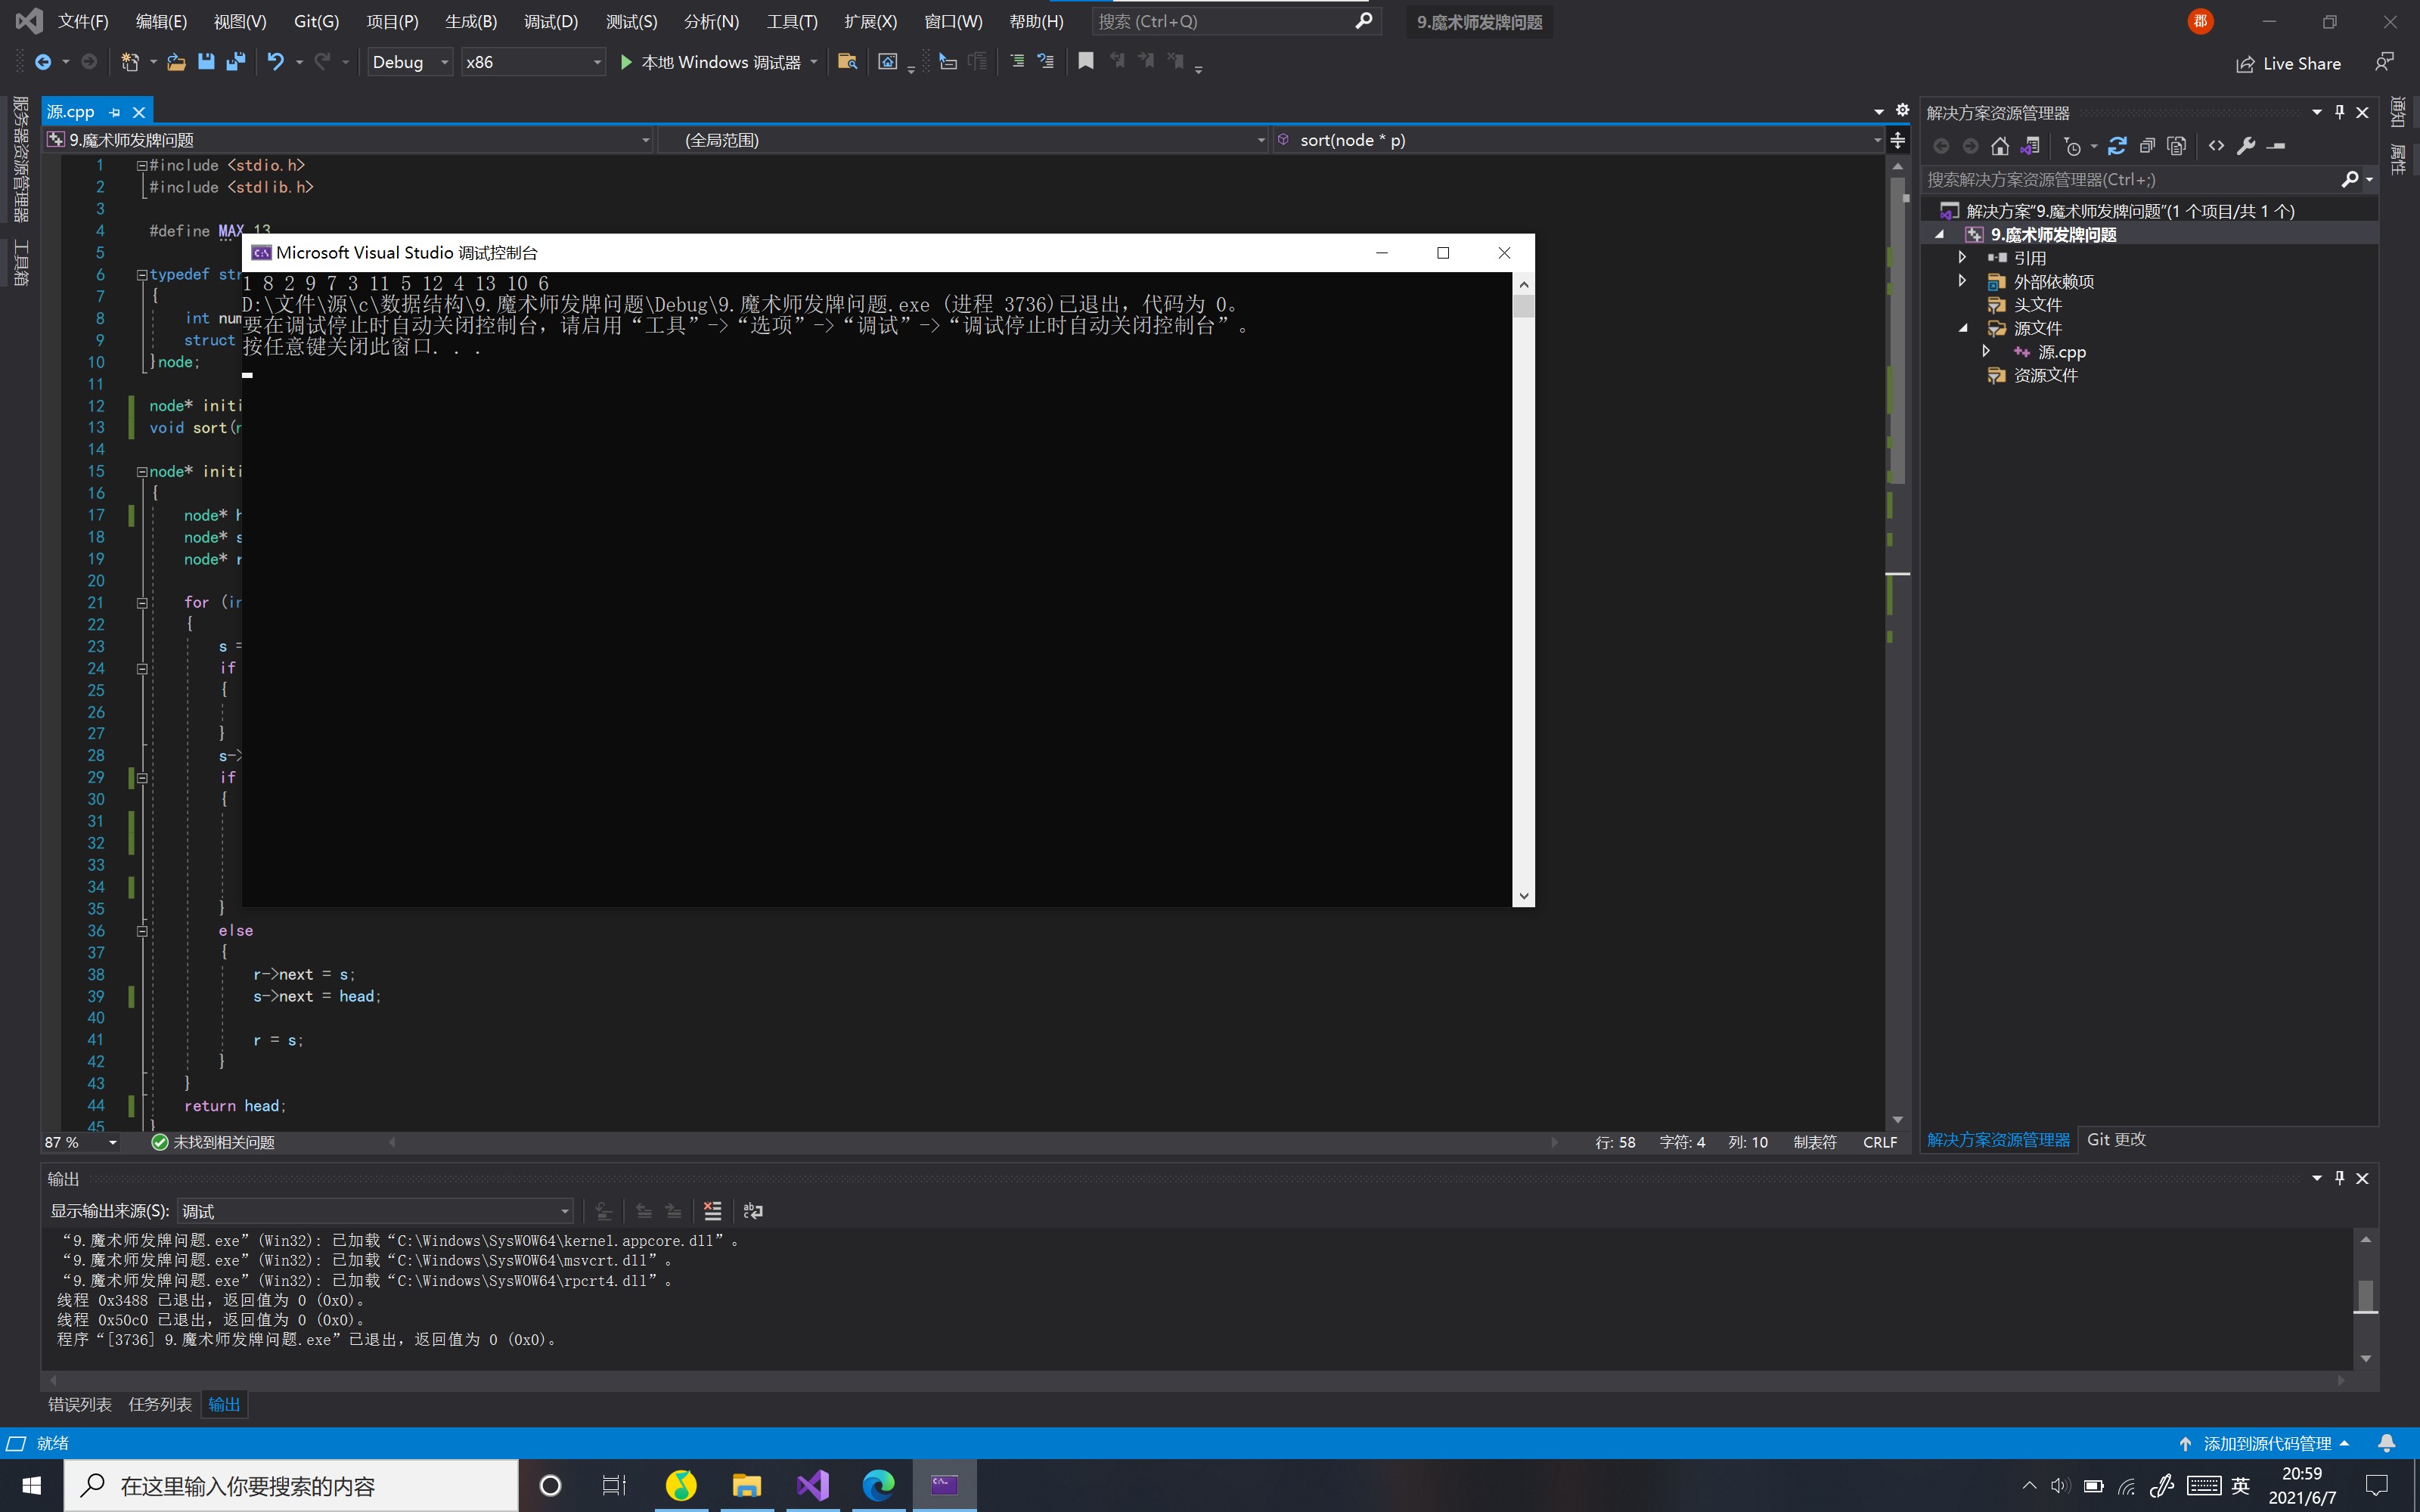The image size is (2420, 1512).
Task: Collapse the 源文件 folder node
Action: point(1963,328)
